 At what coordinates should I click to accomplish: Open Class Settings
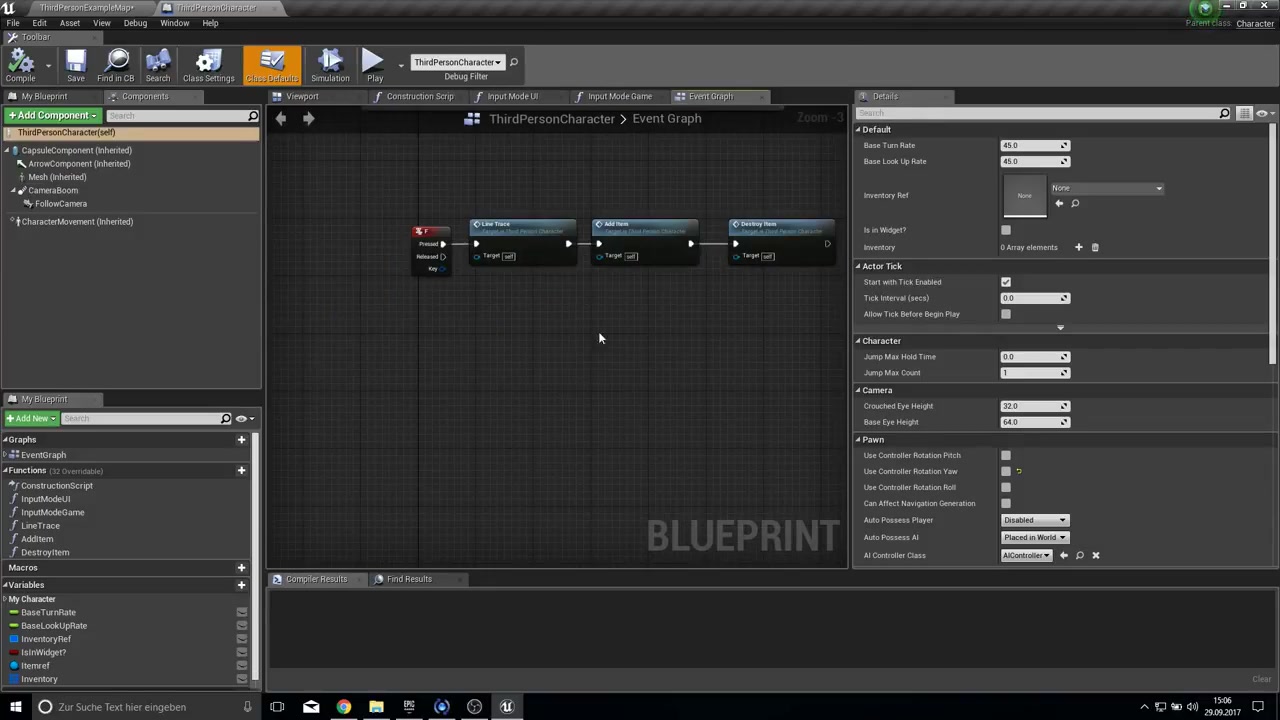(208, 66)
